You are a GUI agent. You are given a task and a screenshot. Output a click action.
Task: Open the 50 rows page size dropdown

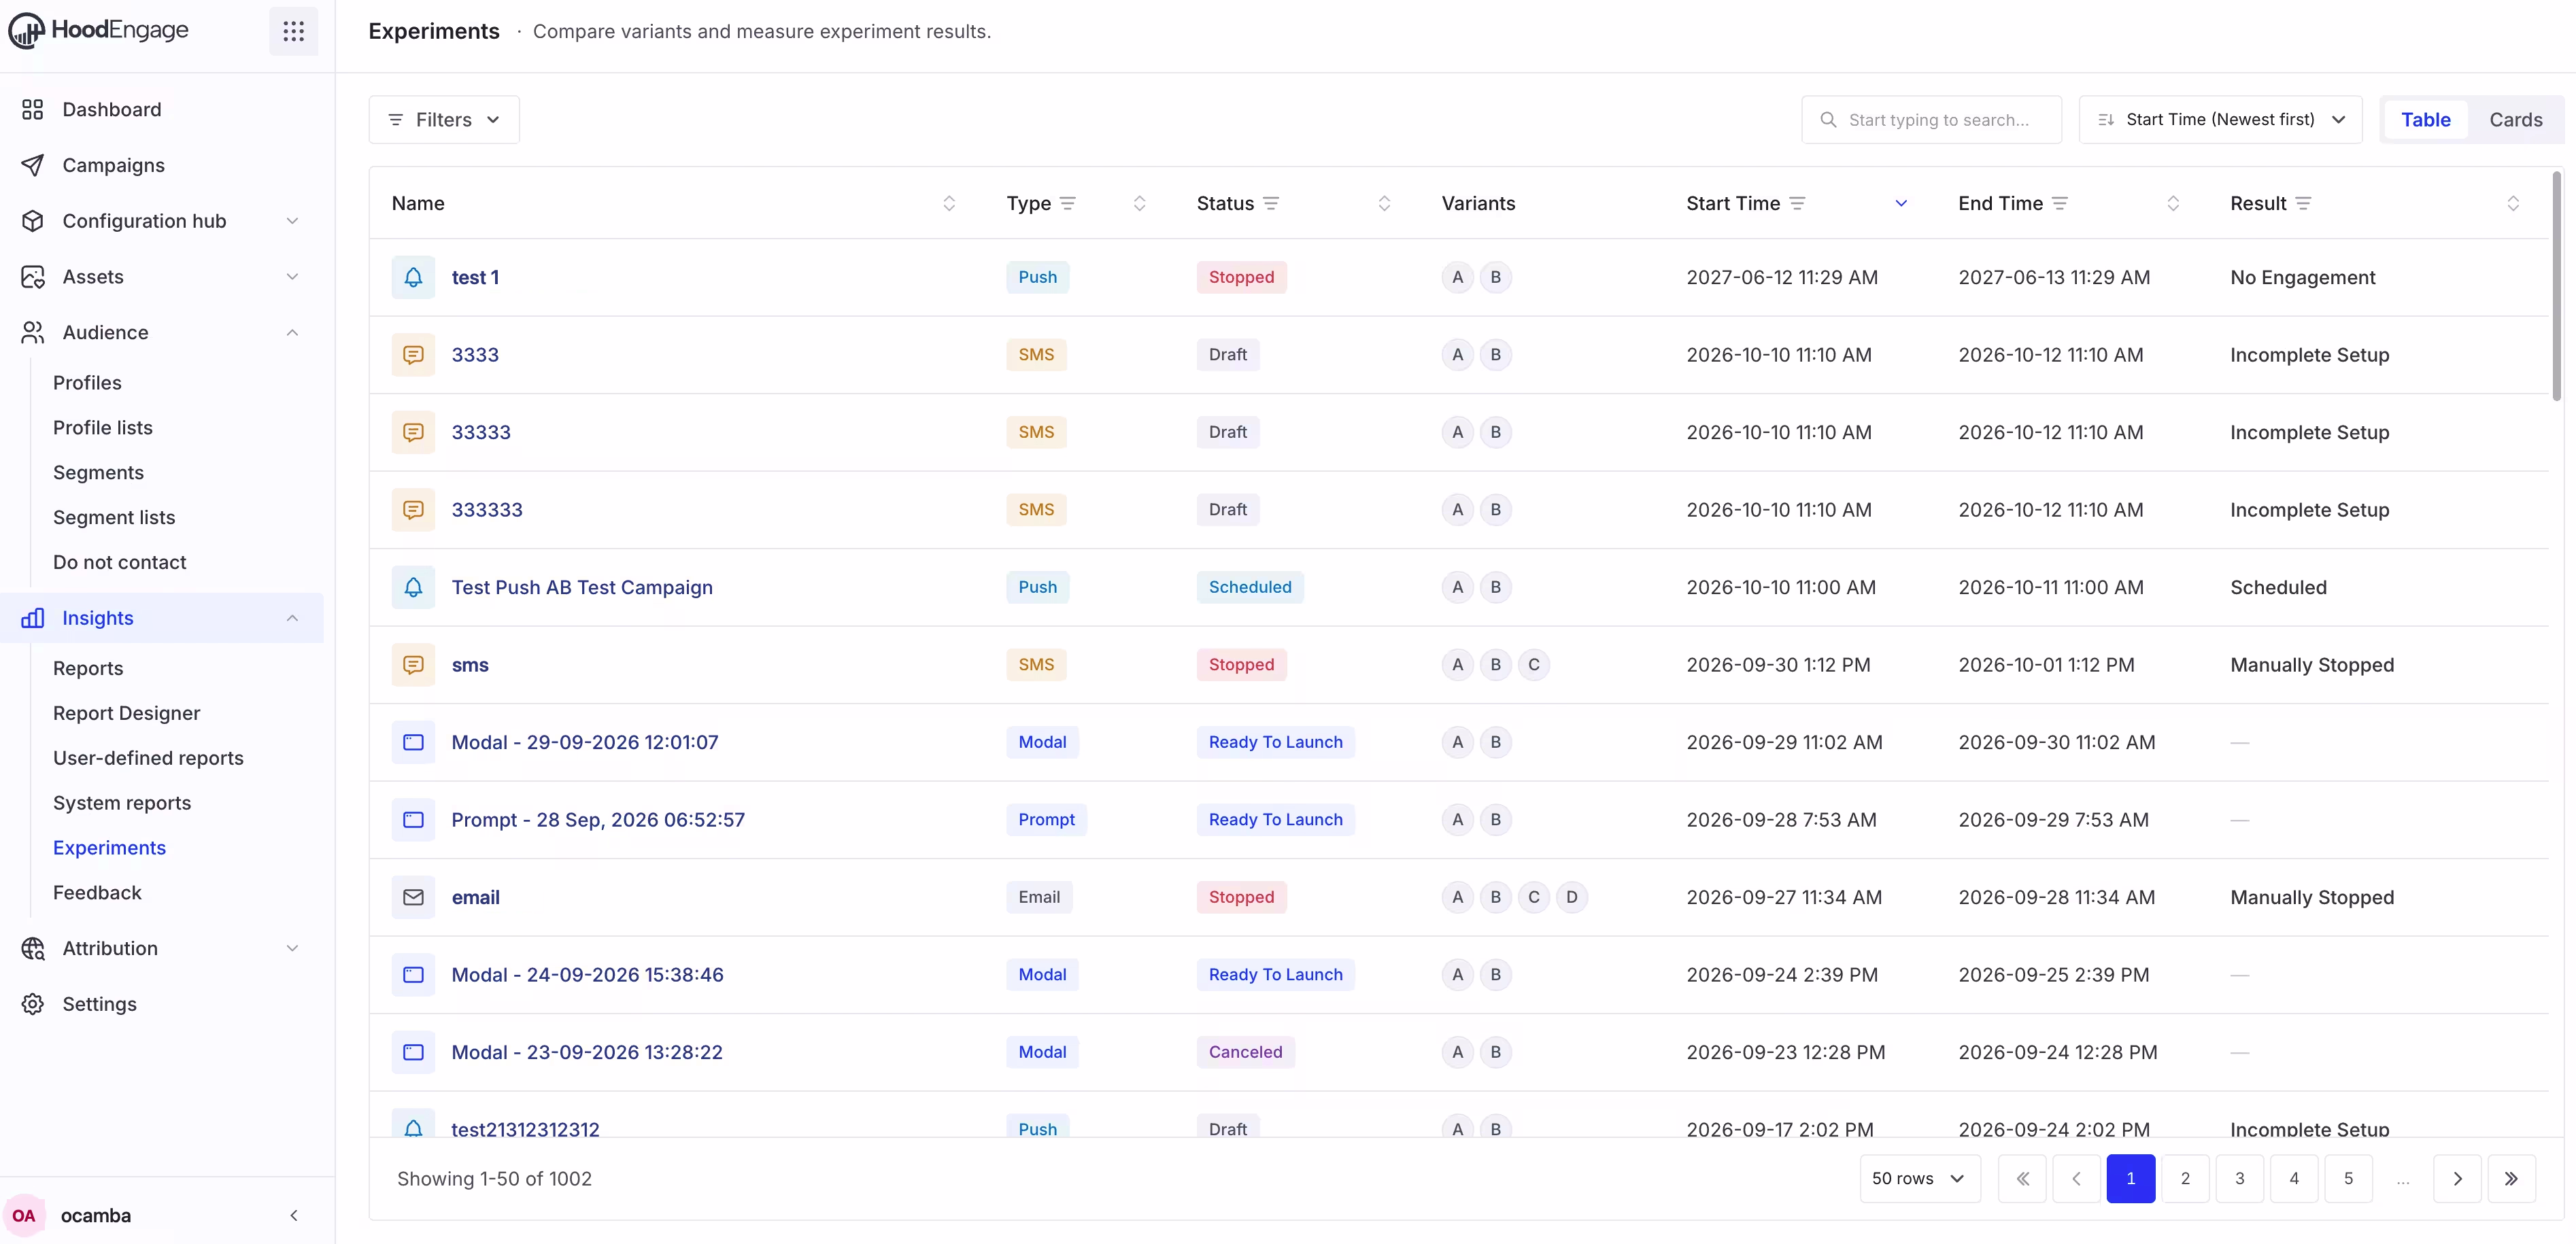1919,1178
